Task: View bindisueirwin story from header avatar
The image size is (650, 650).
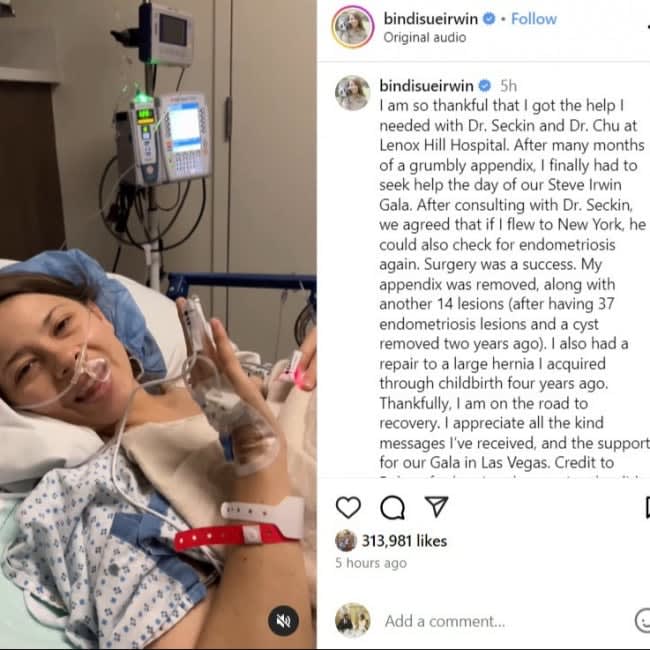Action: coord(353,27)
